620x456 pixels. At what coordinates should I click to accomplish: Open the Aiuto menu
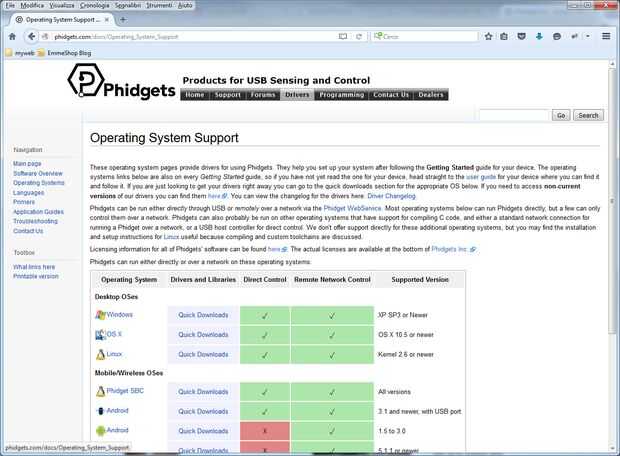point(185,5)
